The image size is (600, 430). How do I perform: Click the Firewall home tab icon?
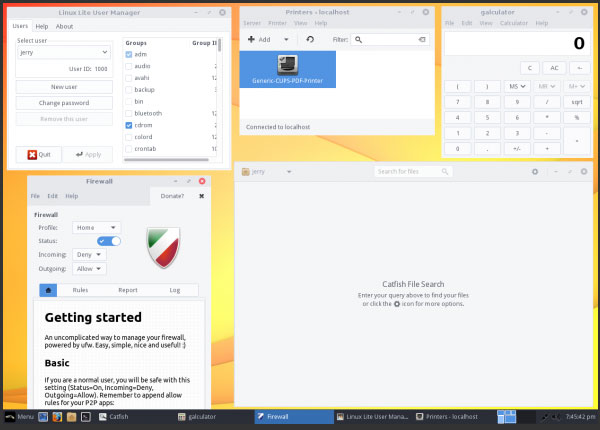48,290
